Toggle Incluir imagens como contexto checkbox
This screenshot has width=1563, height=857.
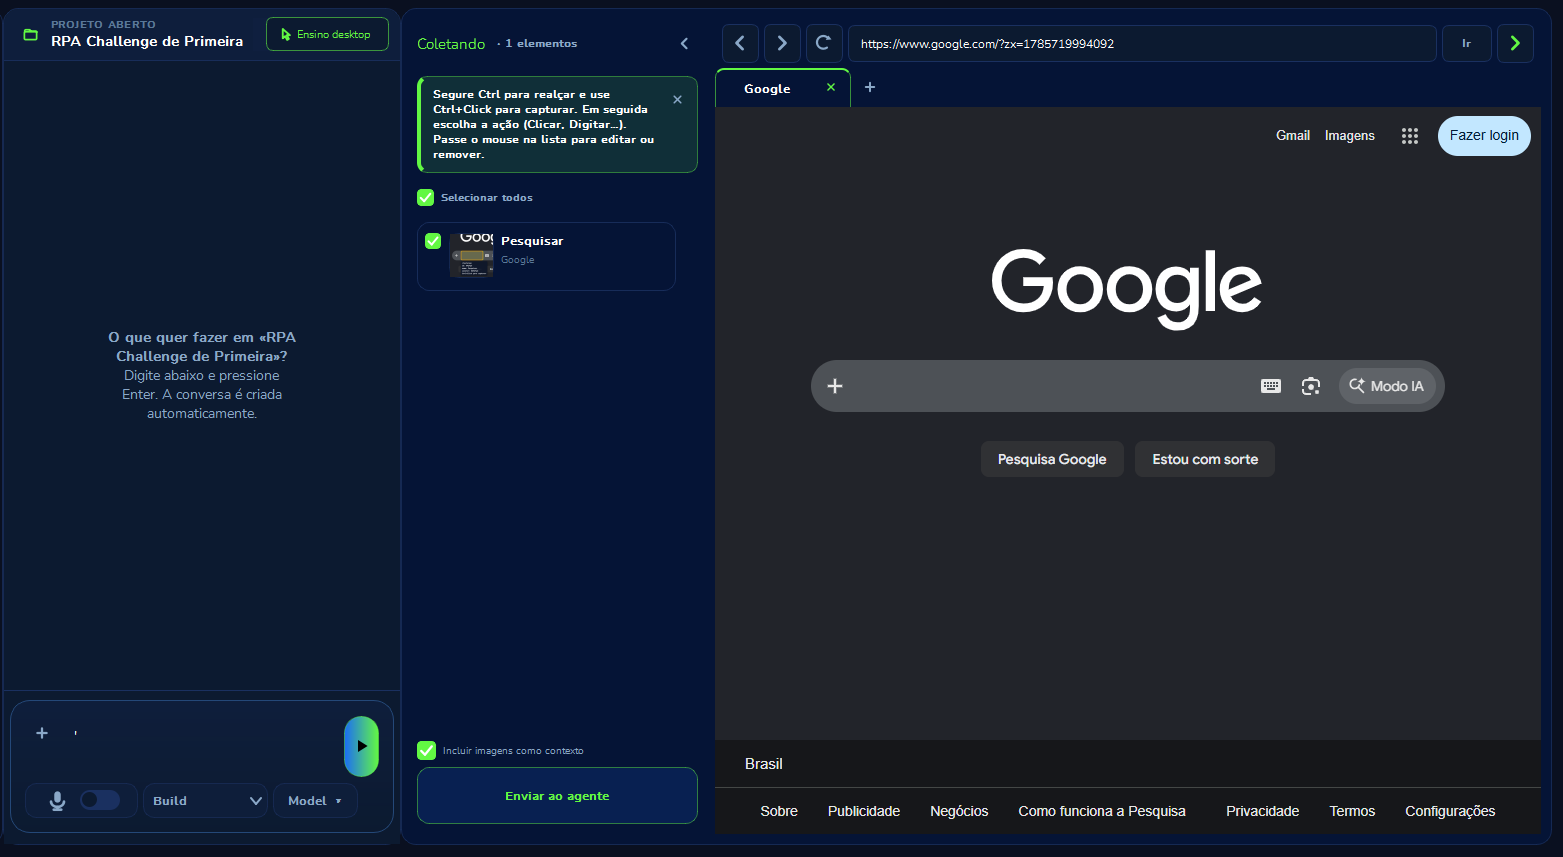tap(427, 750)
